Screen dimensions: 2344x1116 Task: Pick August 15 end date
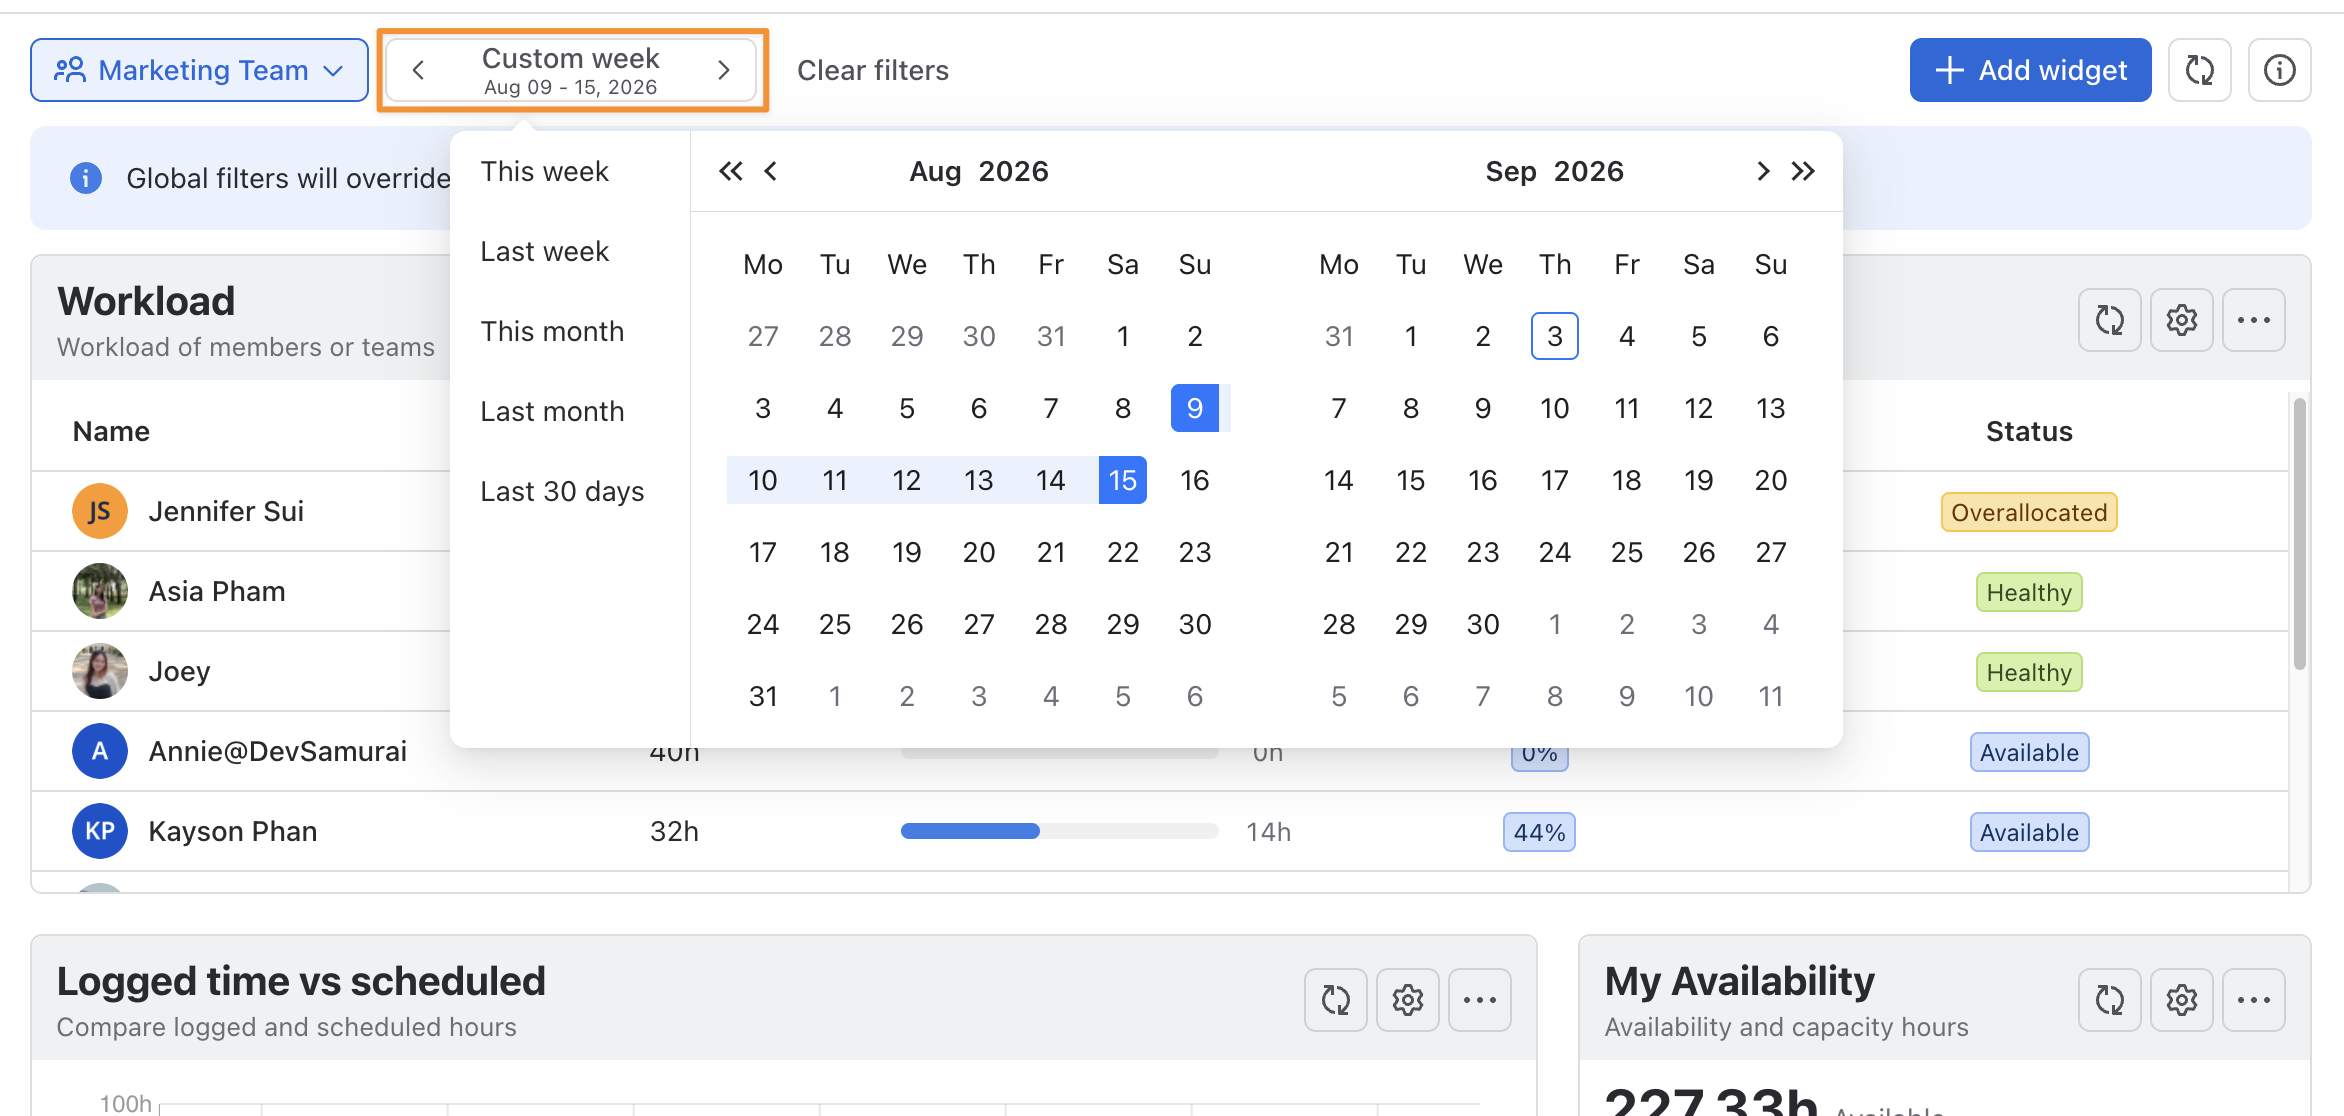(x=1123, y=480)
